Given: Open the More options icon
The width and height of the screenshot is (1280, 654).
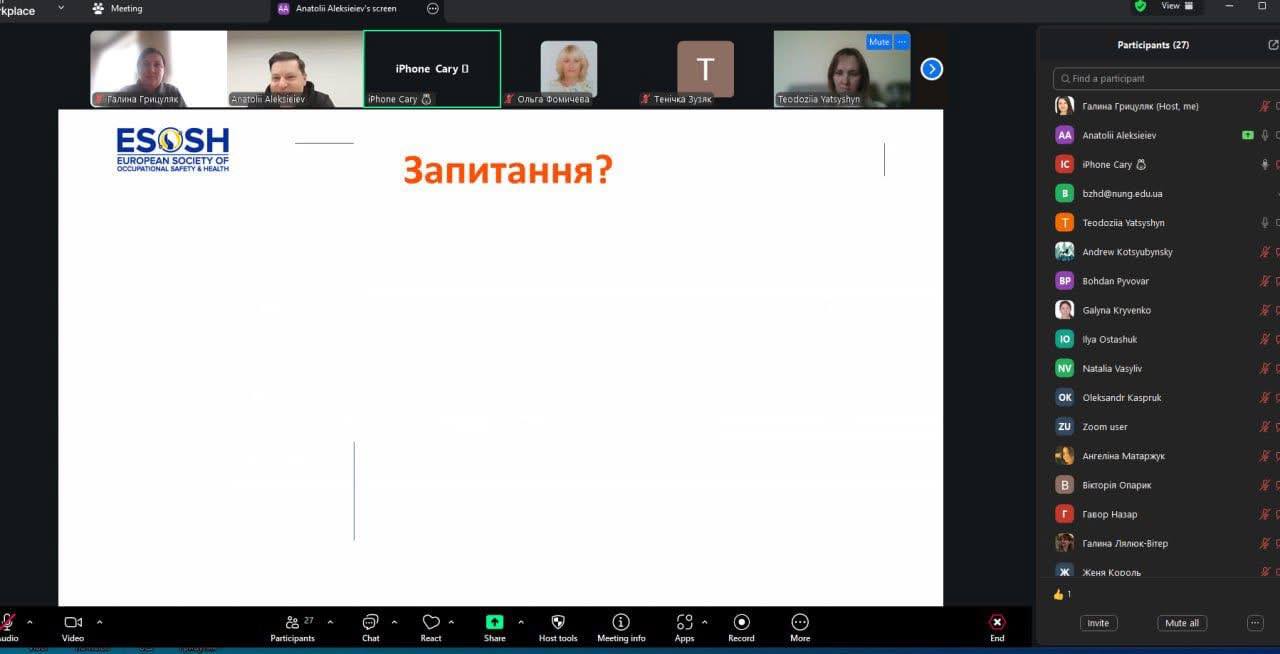Looking at the screenshot, I should pyautogui.click(x=800, y=622).
